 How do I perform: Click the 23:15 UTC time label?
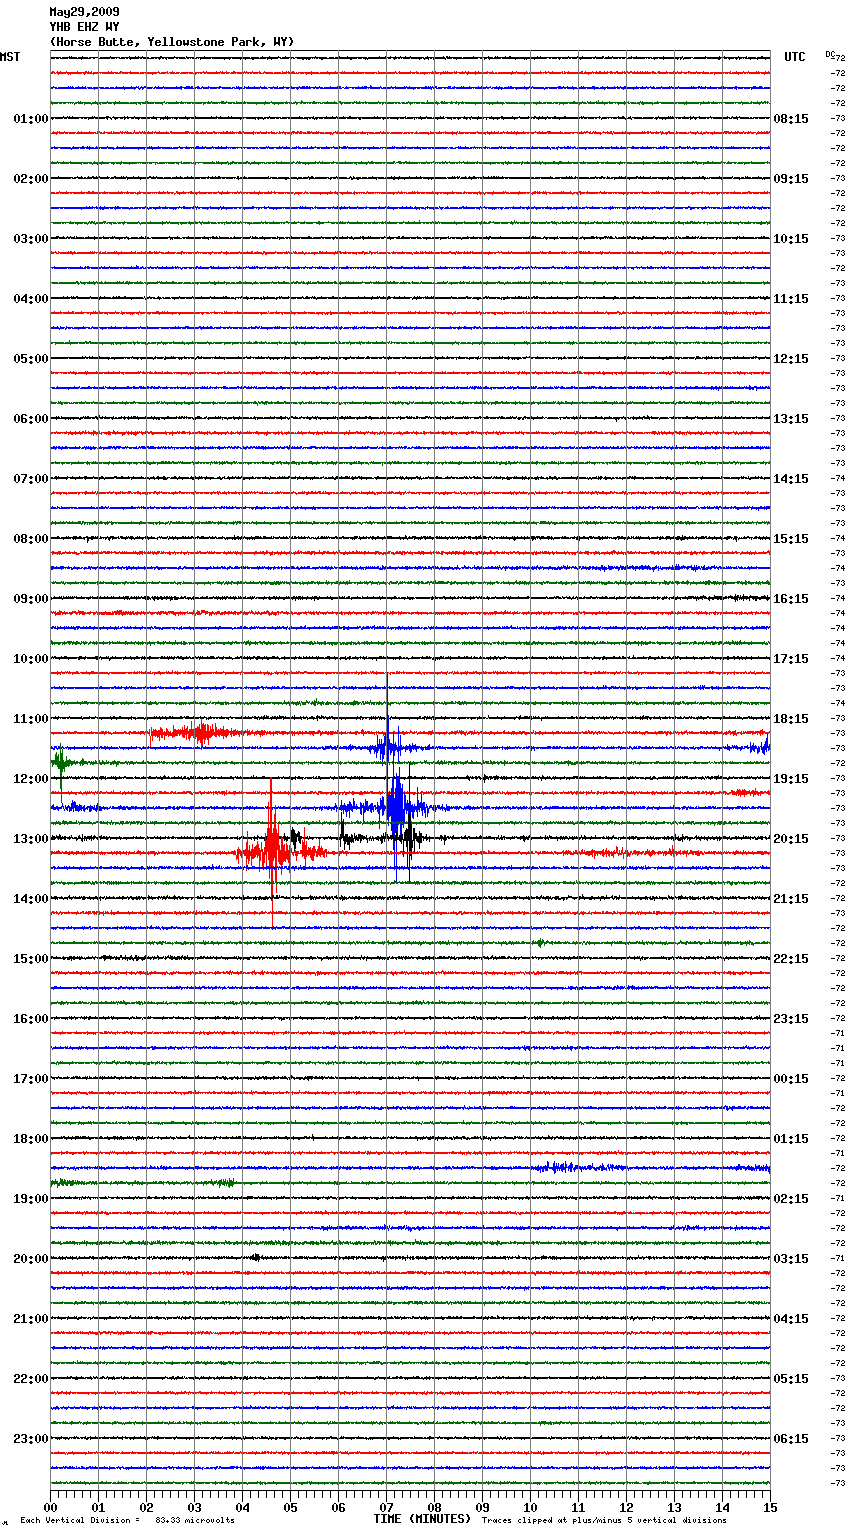(x=791, y=1019)
